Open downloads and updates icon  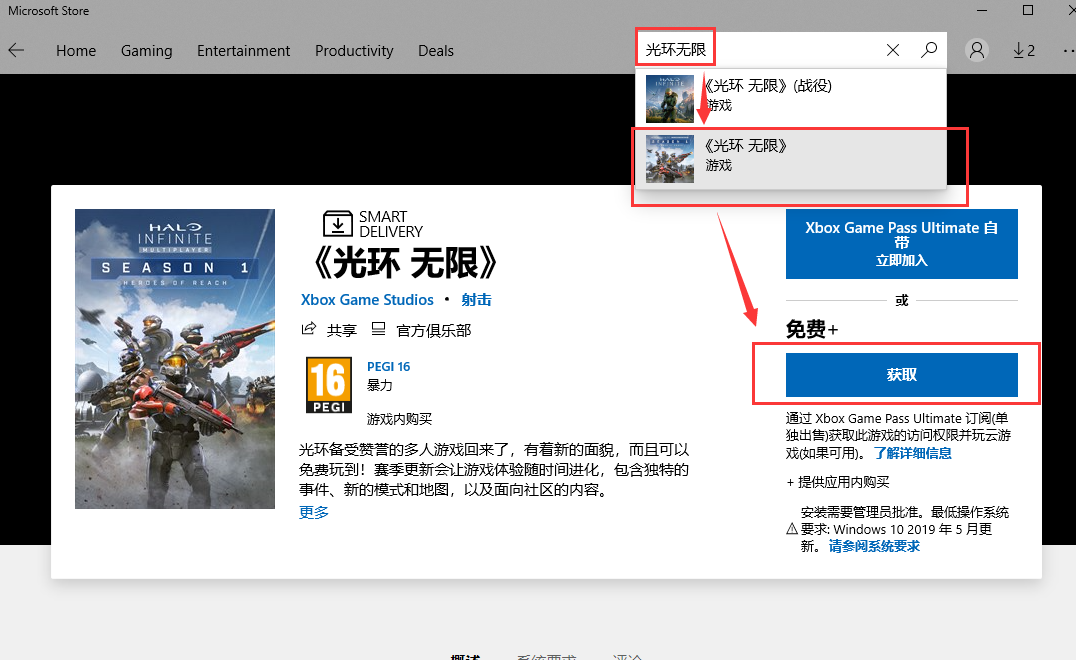click(x=1024, y=50)
